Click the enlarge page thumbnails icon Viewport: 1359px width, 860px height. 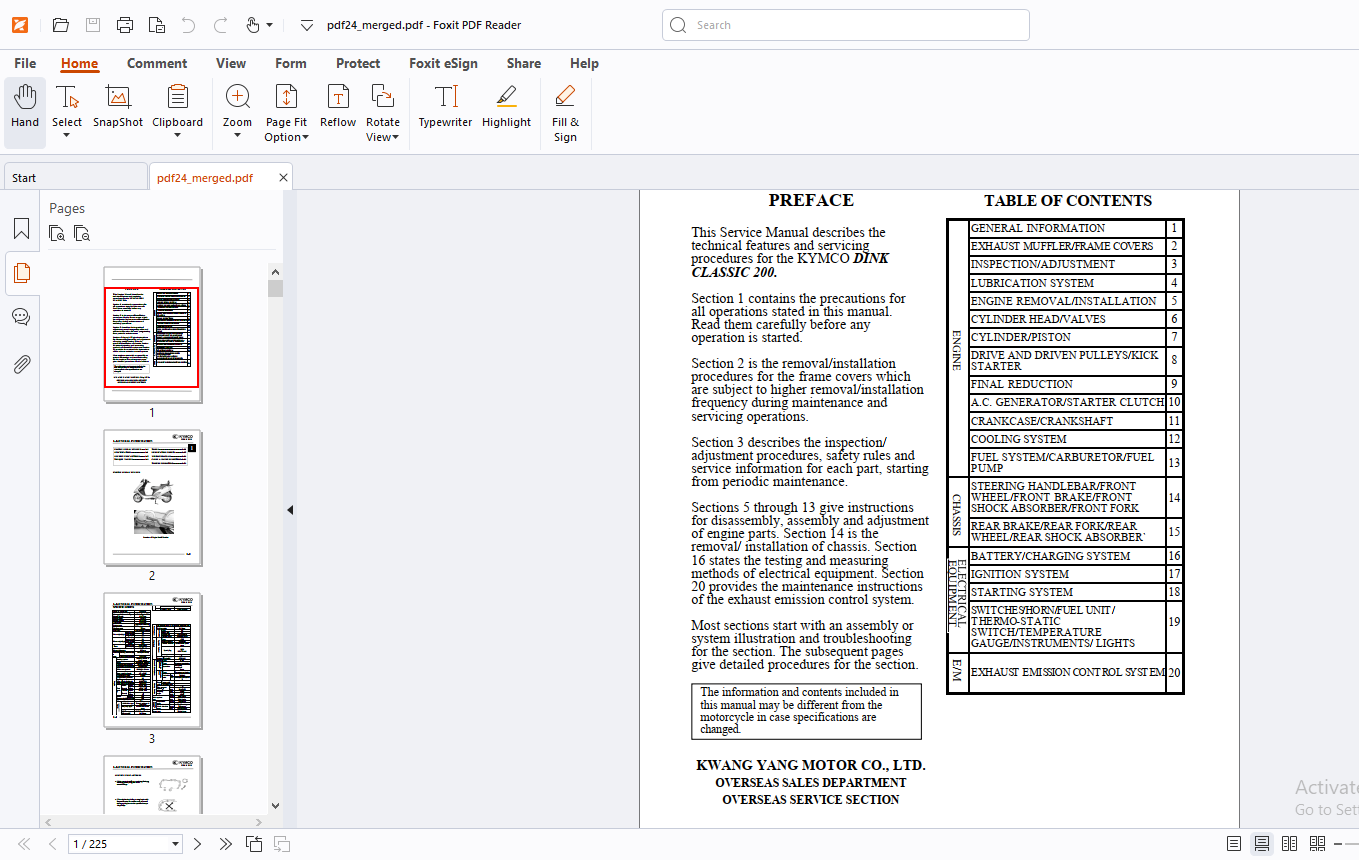(57, 234)
